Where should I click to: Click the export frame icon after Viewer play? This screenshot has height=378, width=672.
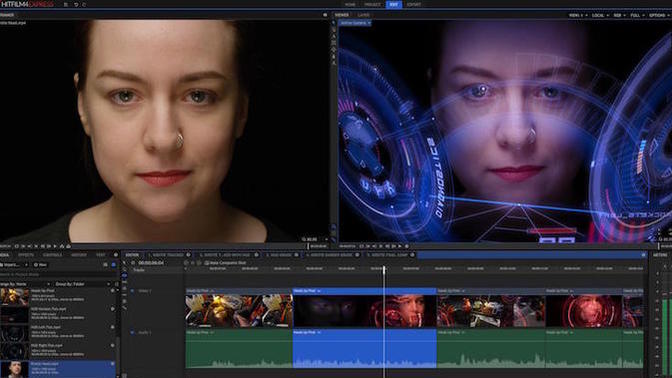tap(407, 246)
